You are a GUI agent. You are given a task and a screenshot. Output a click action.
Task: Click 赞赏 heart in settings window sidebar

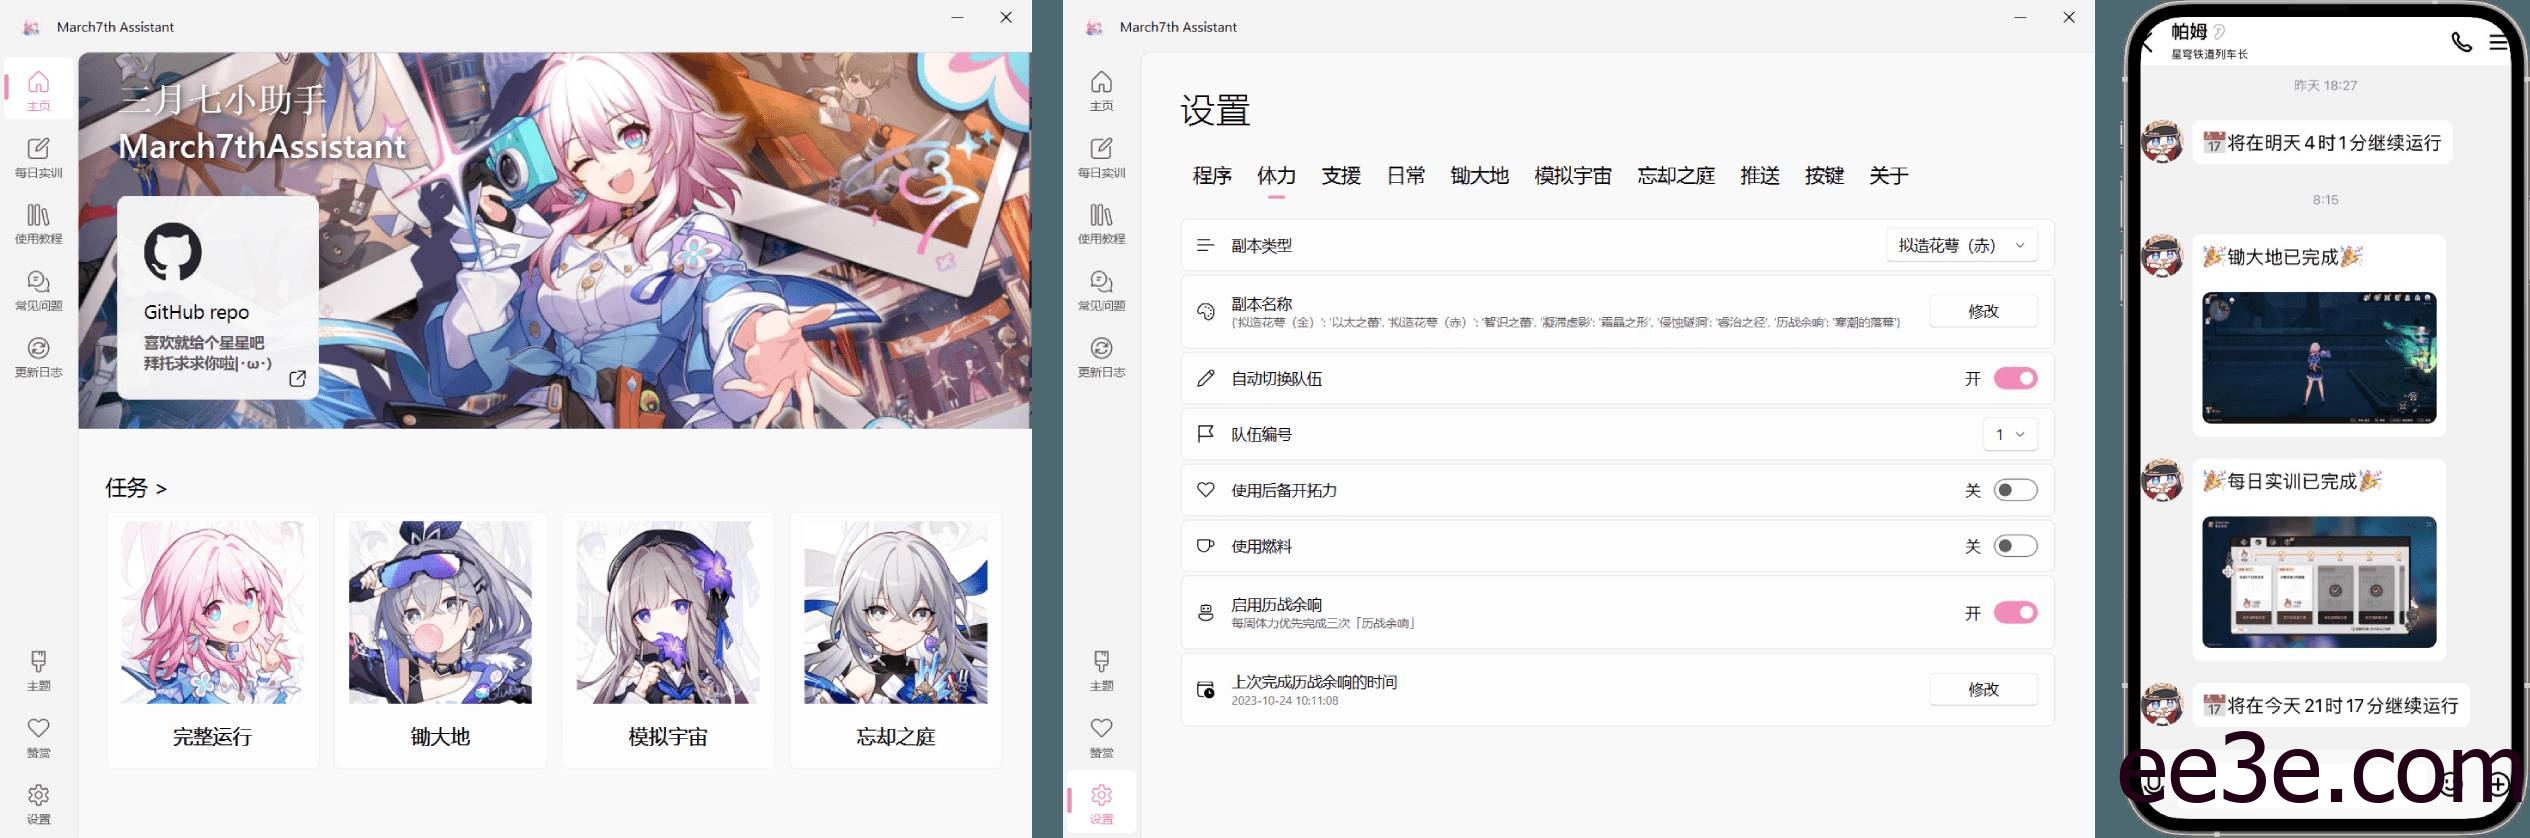(1101, 736)
